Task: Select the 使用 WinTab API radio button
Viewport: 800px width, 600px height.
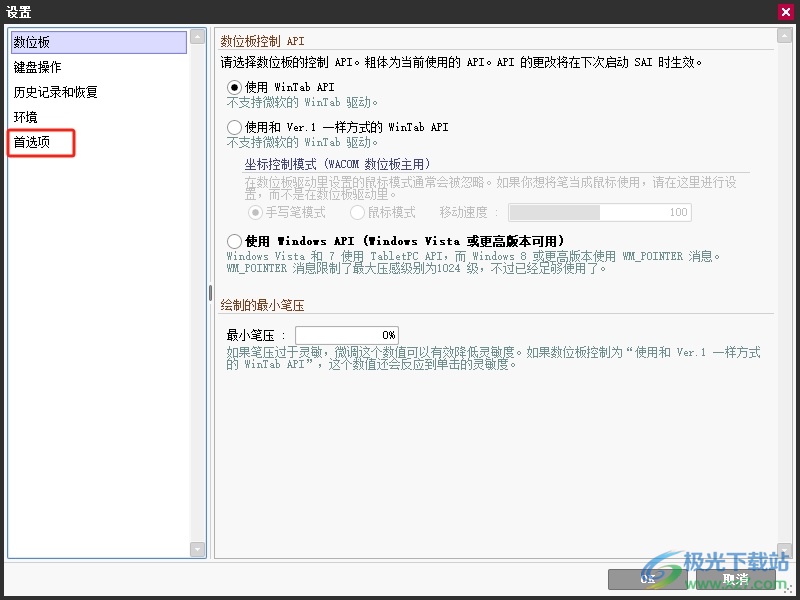Action: click(x=234, y=87)
